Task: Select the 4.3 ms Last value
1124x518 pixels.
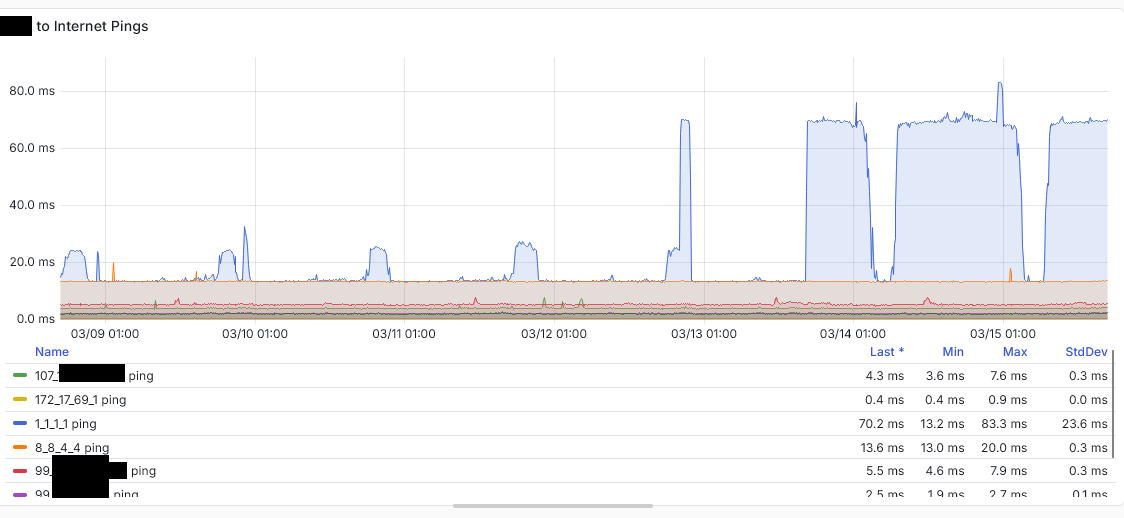Action: (x=885, y=375)
